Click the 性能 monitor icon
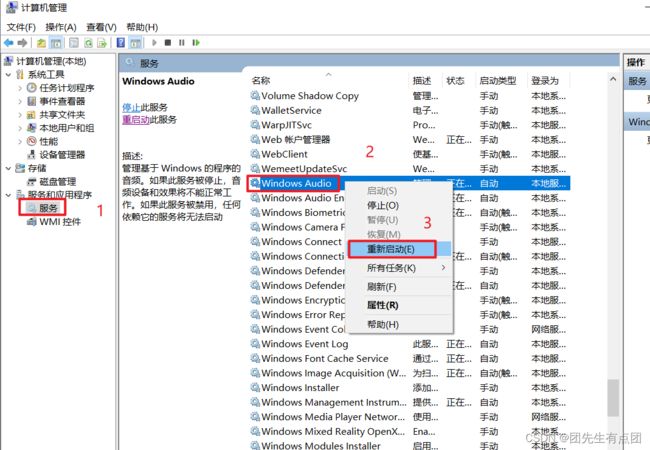This screenshot has height=450, width=650. [32, 141]
